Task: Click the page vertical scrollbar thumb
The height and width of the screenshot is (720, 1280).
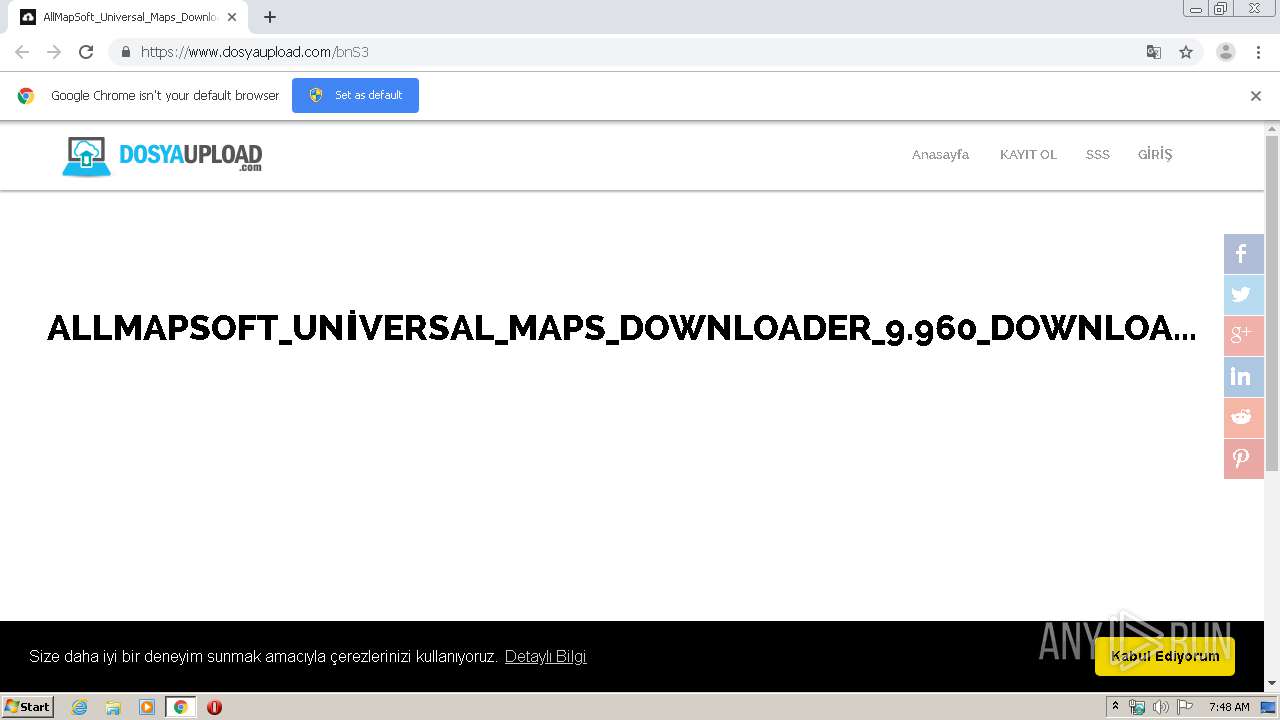Action: click(x=1272, y=303)
